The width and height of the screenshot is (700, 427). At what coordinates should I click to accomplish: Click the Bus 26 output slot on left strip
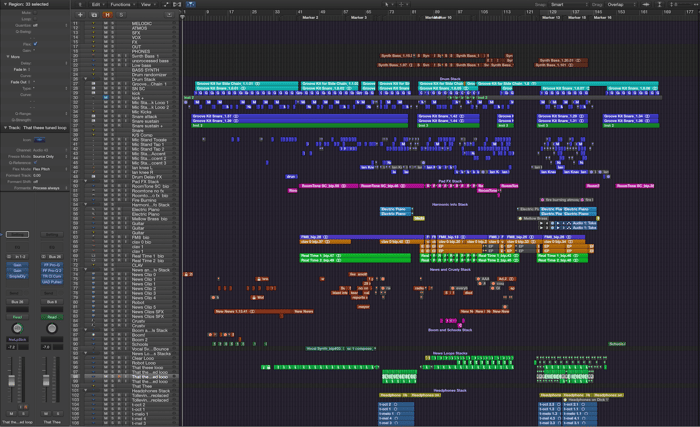(x=17, y=301)
